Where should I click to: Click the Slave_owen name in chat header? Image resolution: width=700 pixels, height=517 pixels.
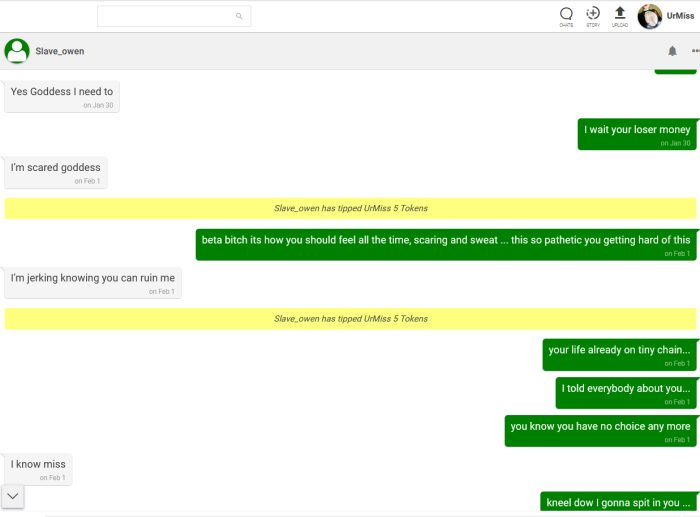(60, 51)
